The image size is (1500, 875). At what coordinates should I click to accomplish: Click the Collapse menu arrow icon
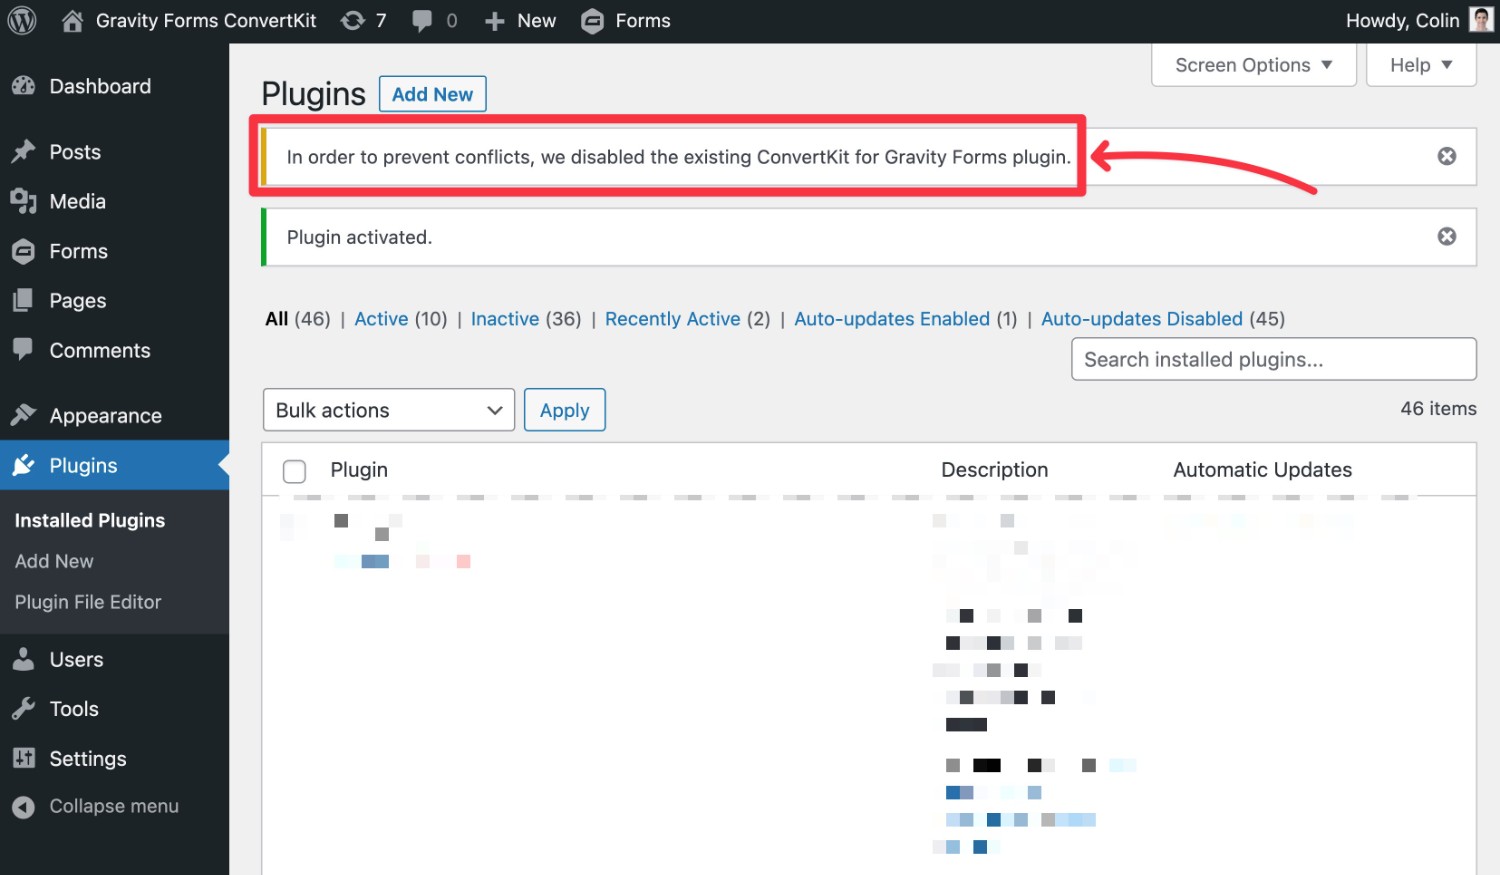click(x=24, y=806)
